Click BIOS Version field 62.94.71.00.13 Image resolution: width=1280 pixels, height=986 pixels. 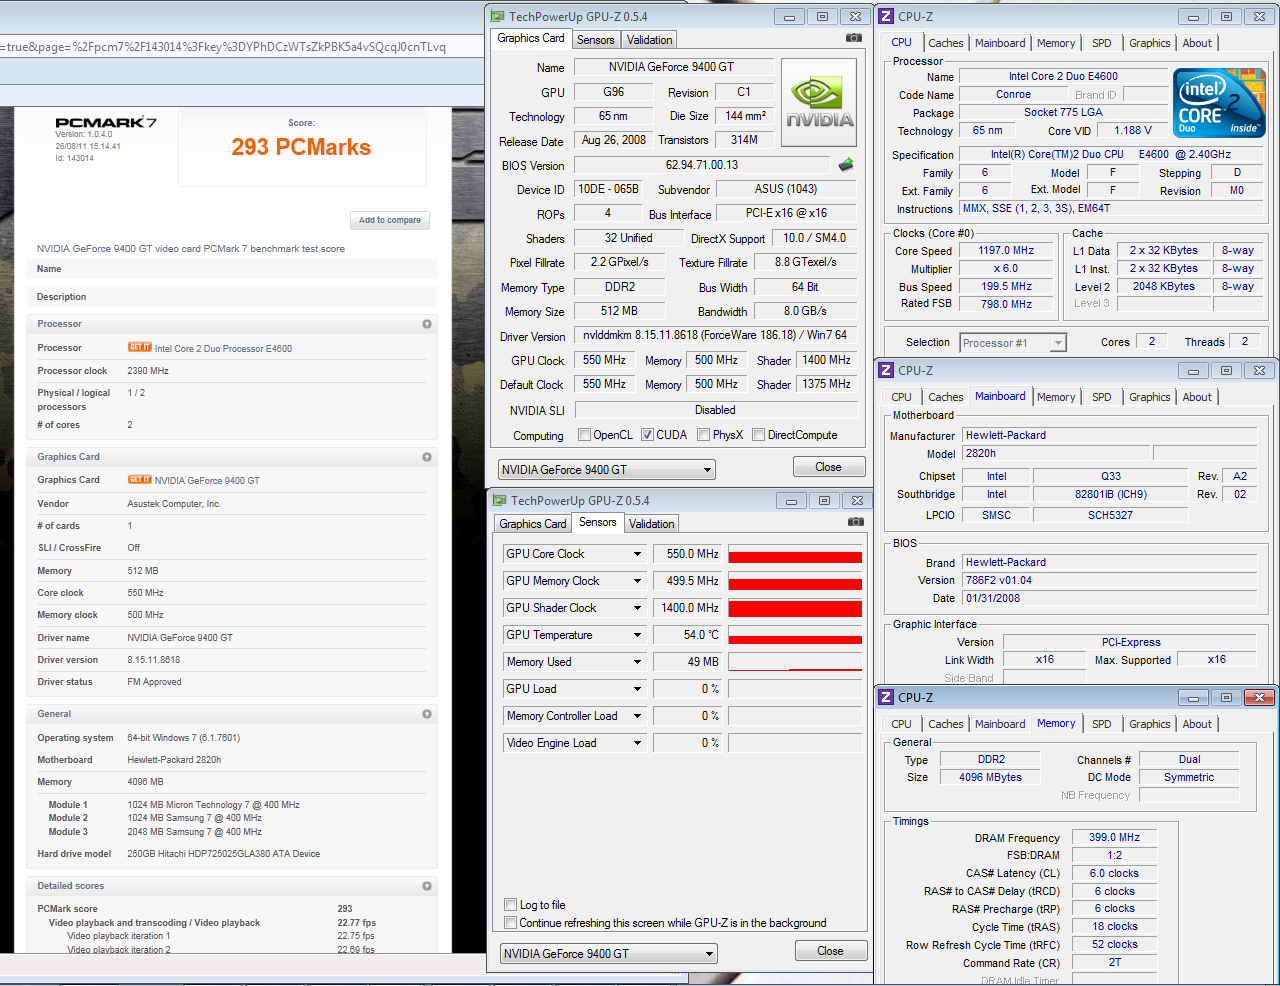point(702,165)
